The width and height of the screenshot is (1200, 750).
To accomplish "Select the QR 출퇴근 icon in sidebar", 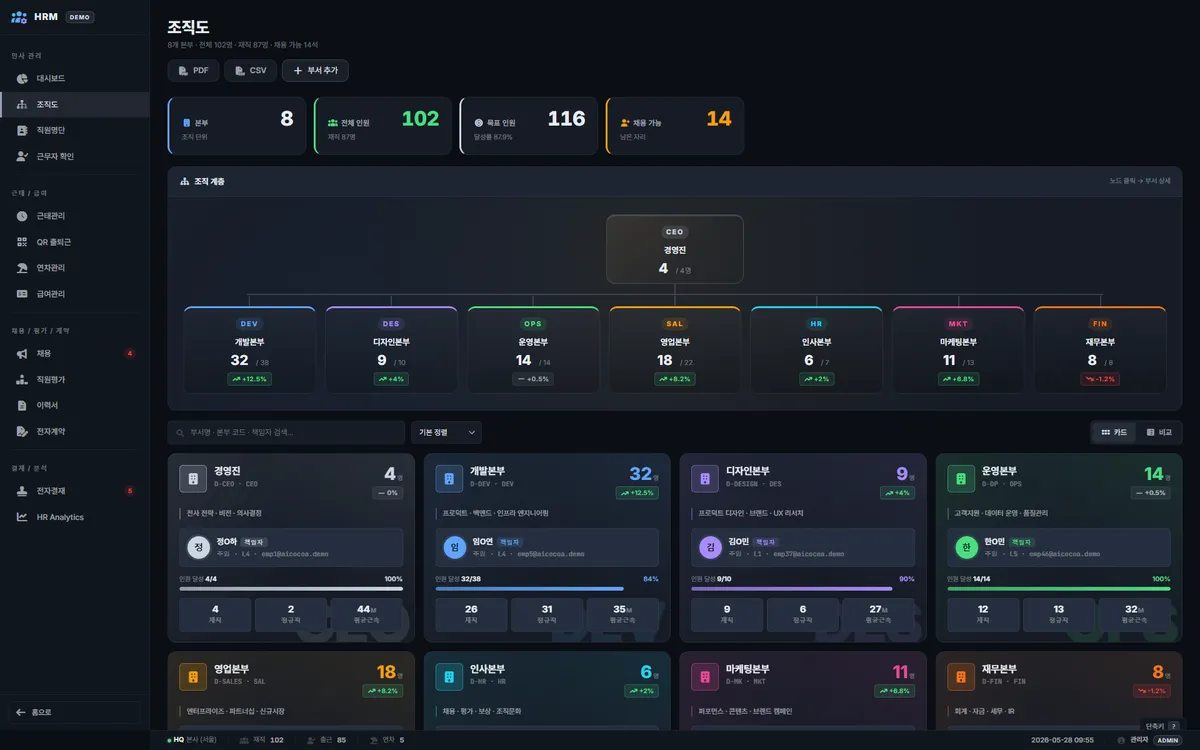I will point(22,242).
